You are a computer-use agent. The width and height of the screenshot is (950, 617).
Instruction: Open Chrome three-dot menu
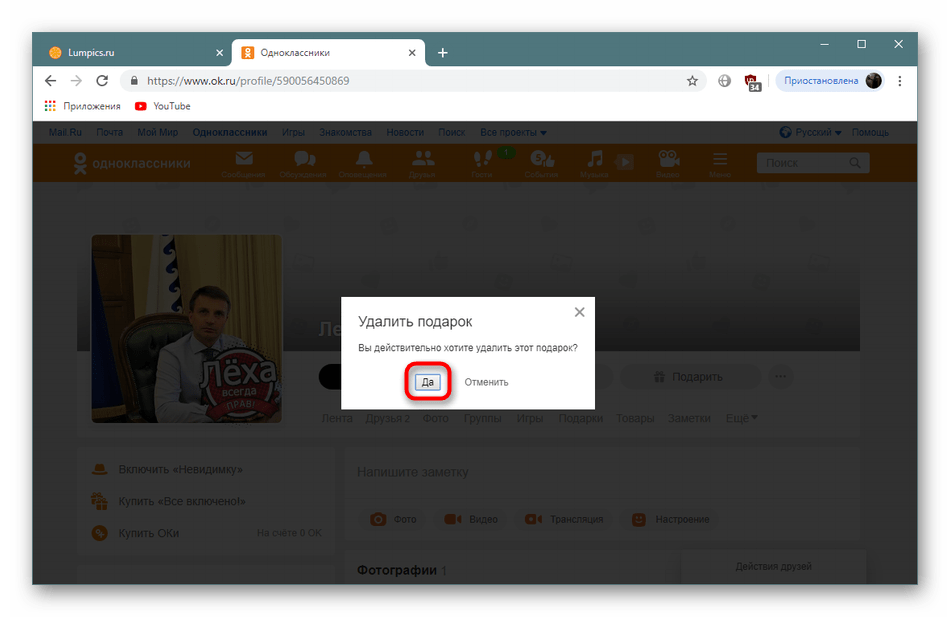pos(900,81)
